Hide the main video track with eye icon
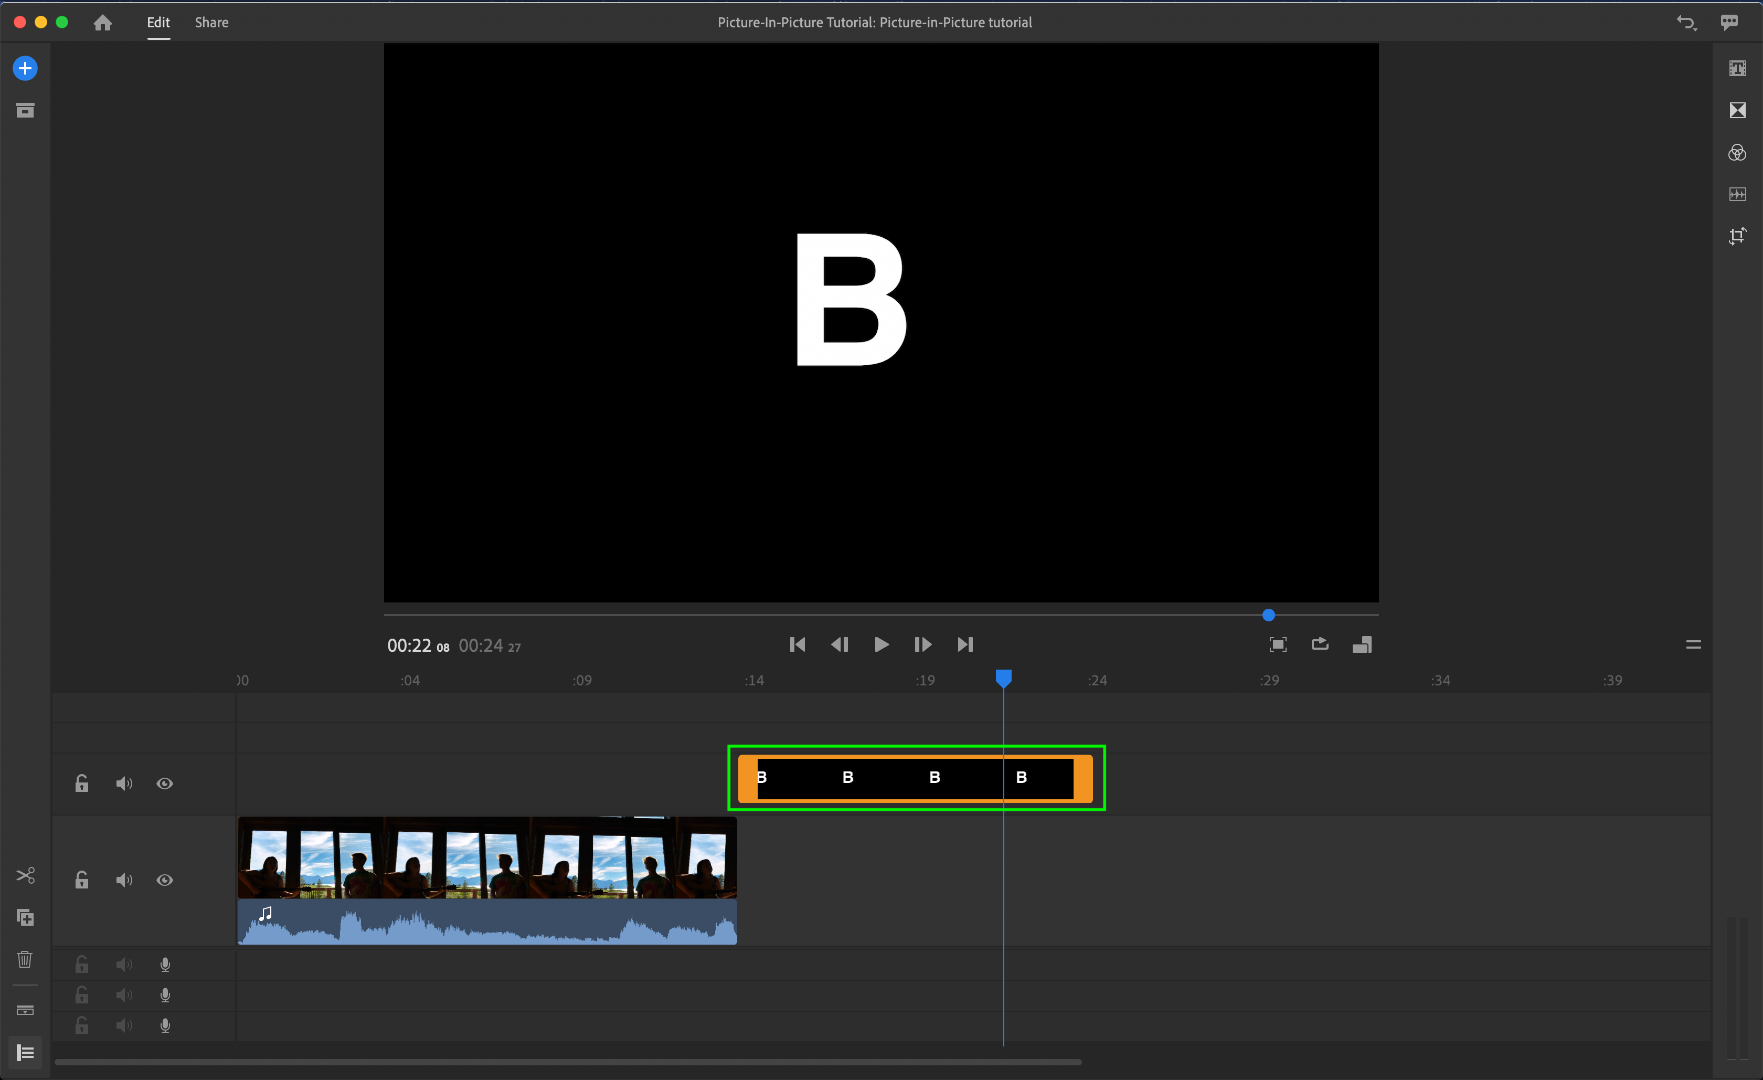 click(x=165, y=880)
